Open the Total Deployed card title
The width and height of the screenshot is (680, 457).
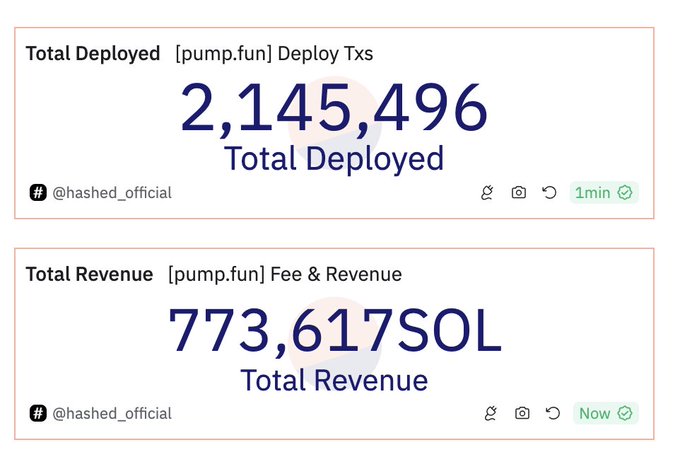click(x=93, y=54)
